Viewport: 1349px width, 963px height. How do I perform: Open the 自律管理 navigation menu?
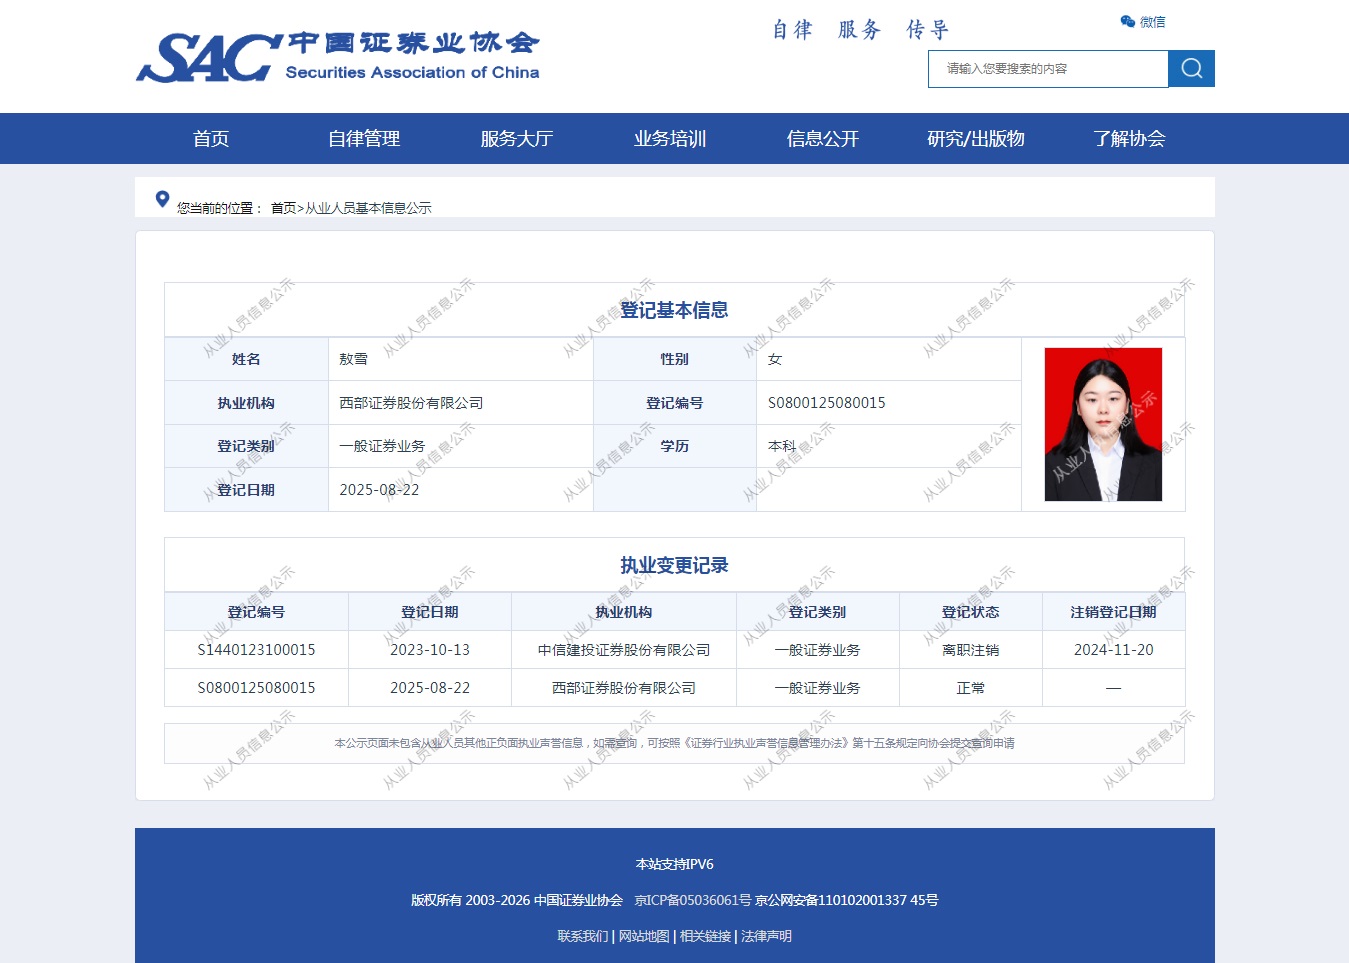(x=364, y=139)
